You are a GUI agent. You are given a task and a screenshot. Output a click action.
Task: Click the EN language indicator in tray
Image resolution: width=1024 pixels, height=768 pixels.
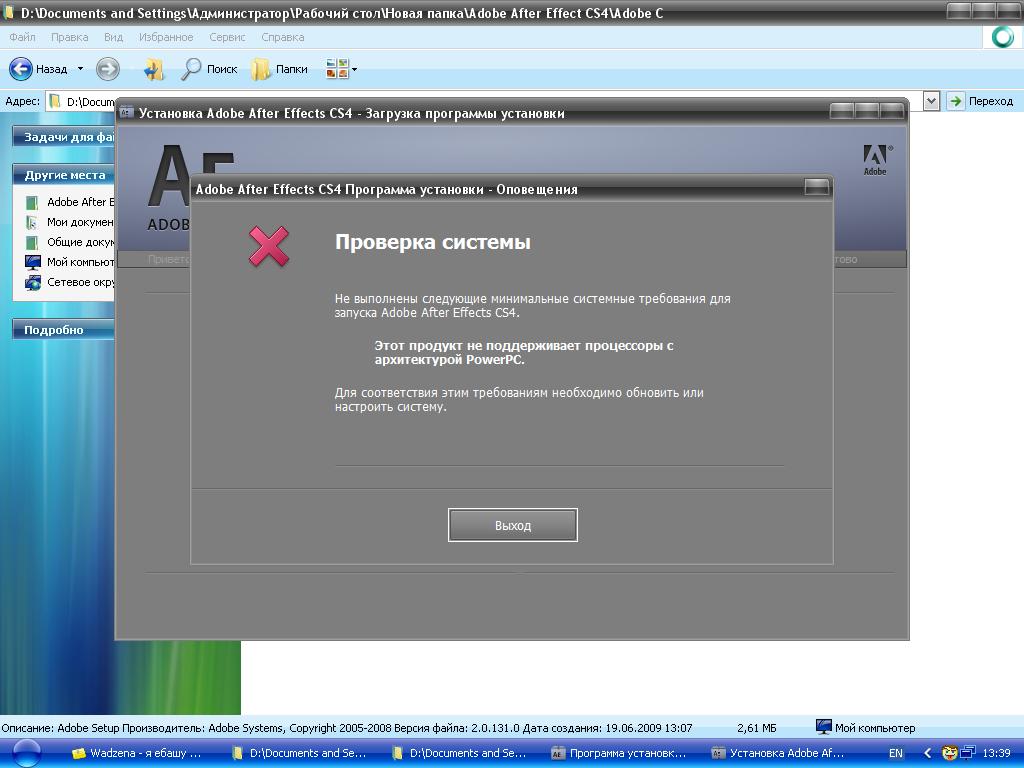pyautogui.click(x=896, y=753)
